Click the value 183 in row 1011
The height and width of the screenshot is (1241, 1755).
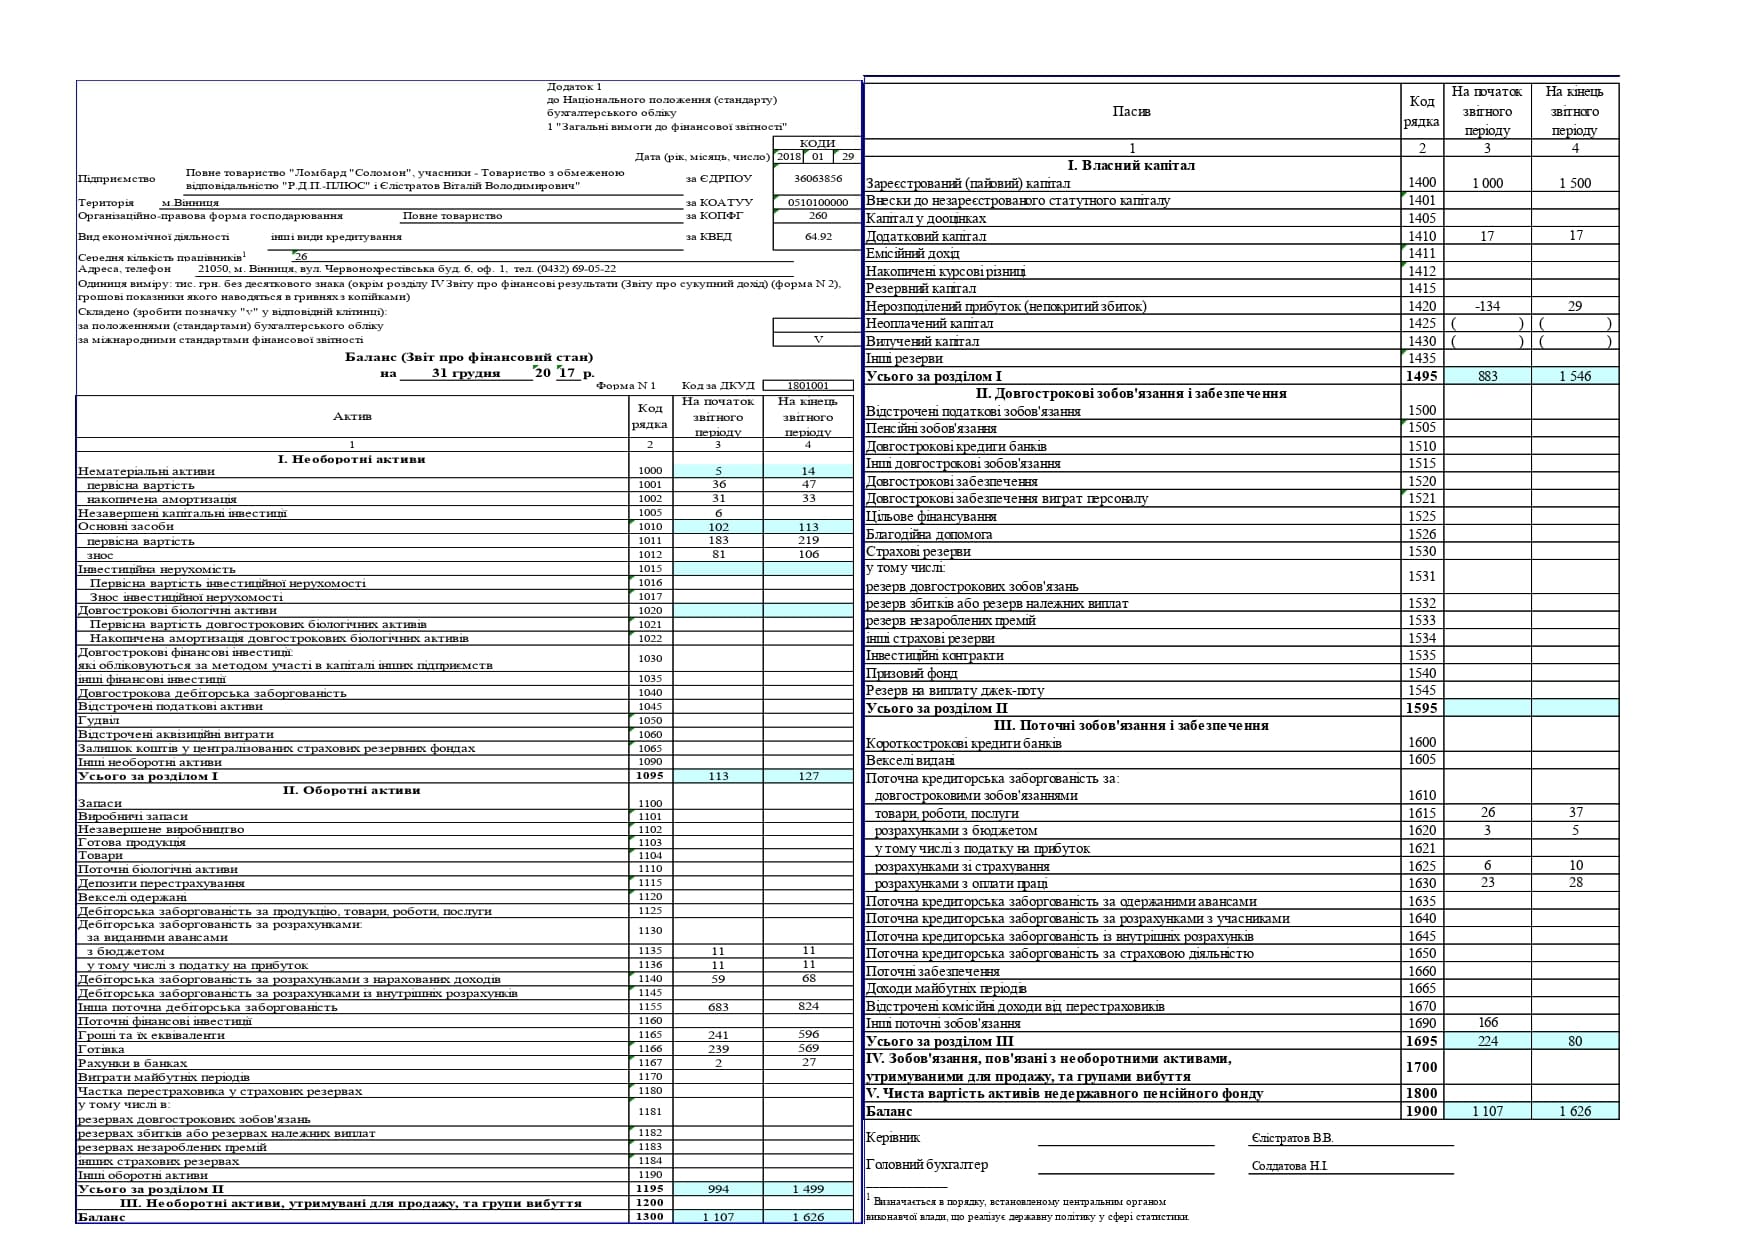718,541
